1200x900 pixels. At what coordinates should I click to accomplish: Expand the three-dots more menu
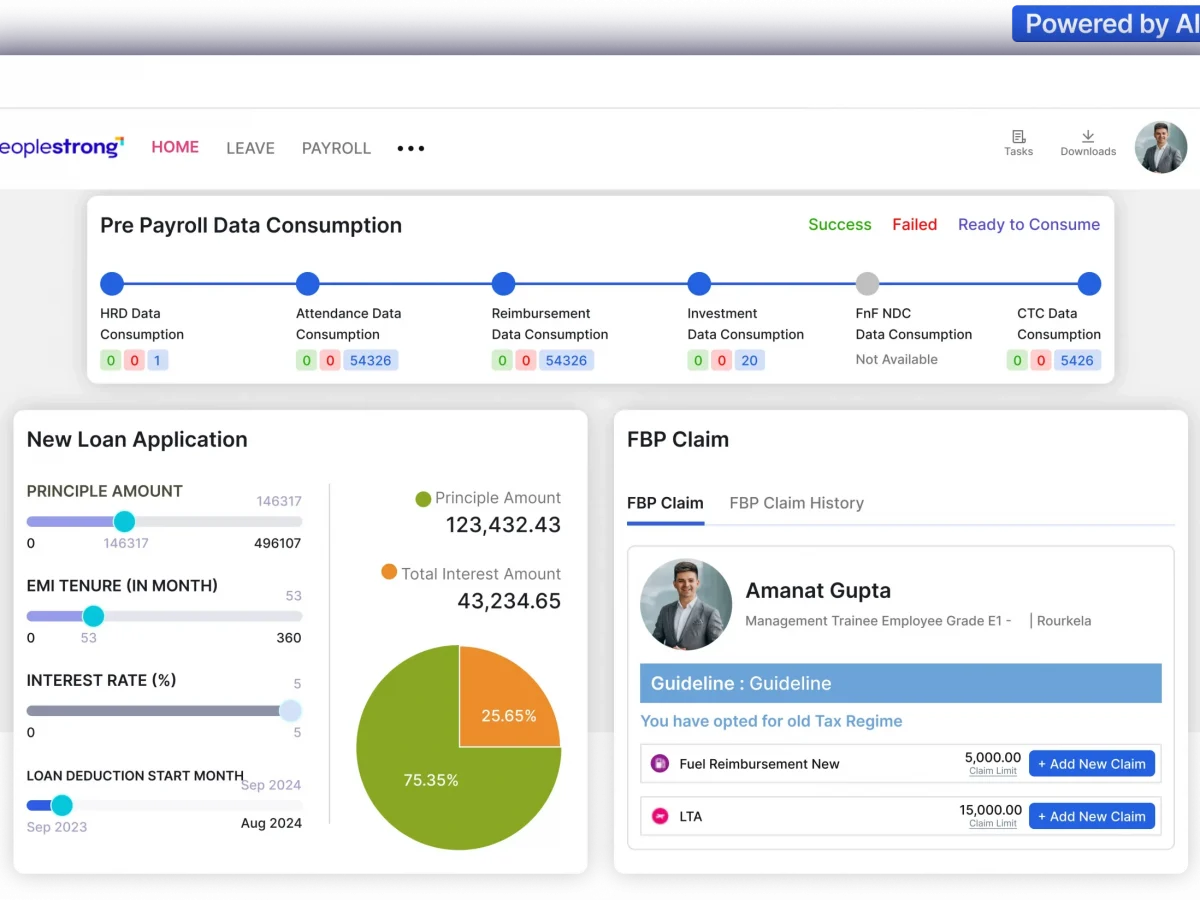(x=411, y=148)
